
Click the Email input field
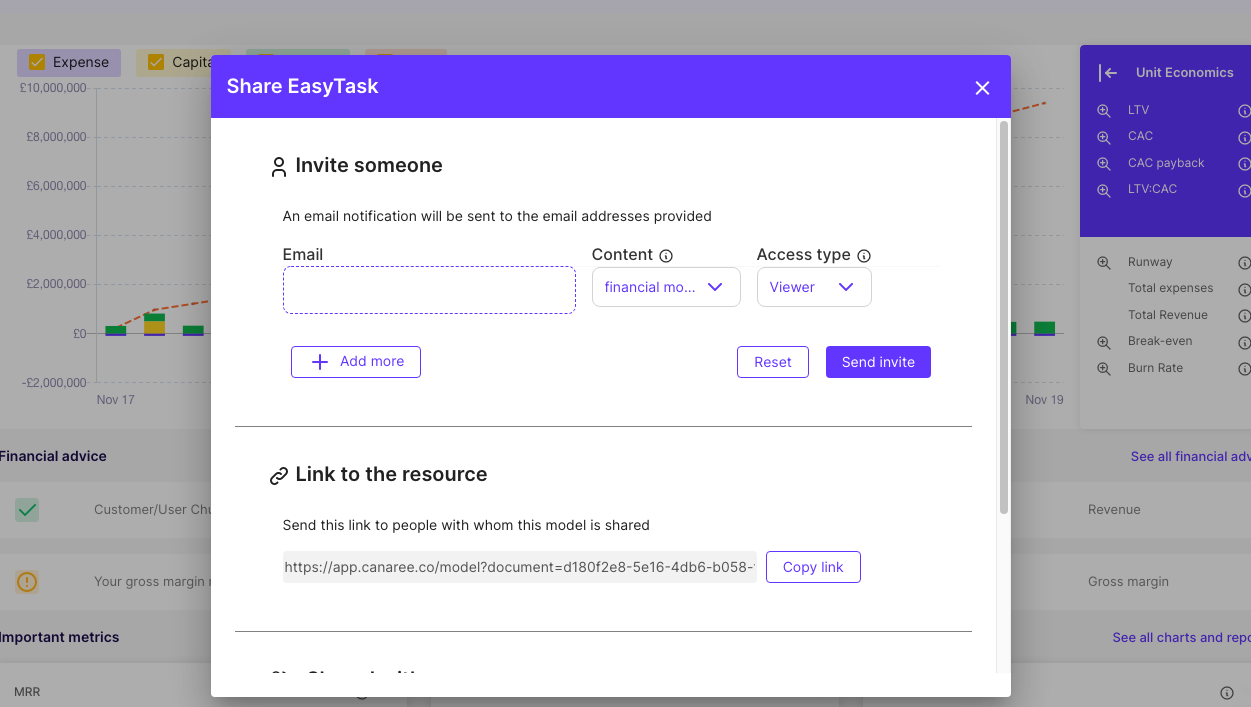click(x=429, y=290)
